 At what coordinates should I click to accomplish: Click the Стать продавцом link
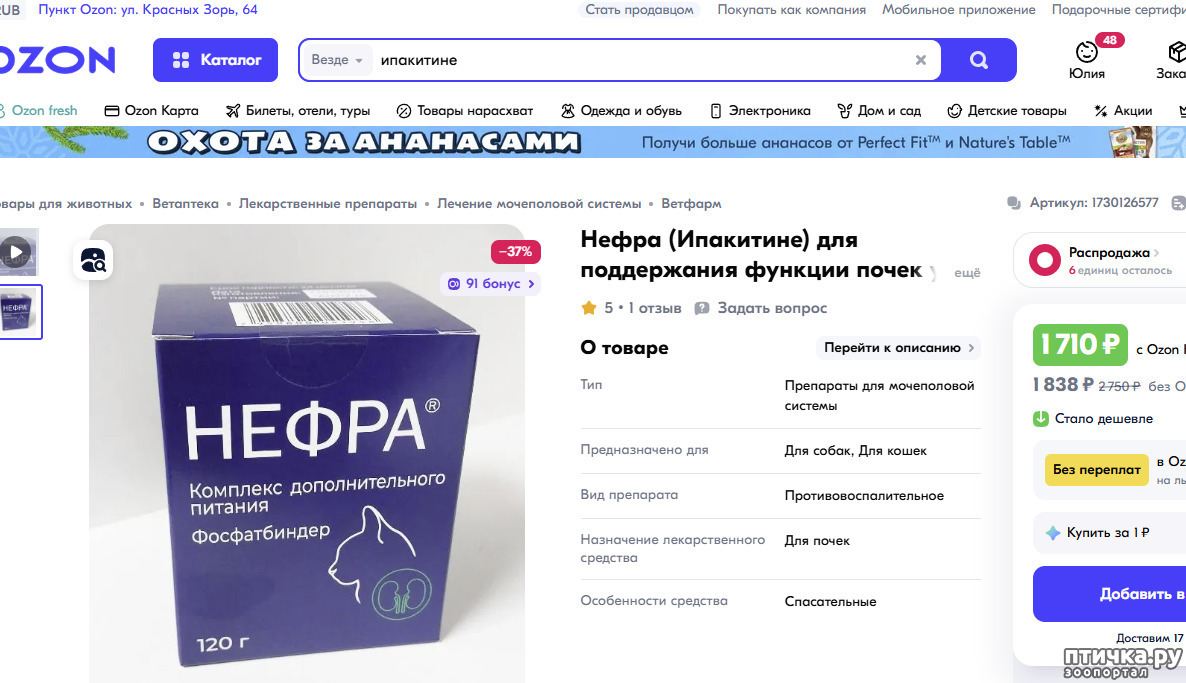pos(639,10)
